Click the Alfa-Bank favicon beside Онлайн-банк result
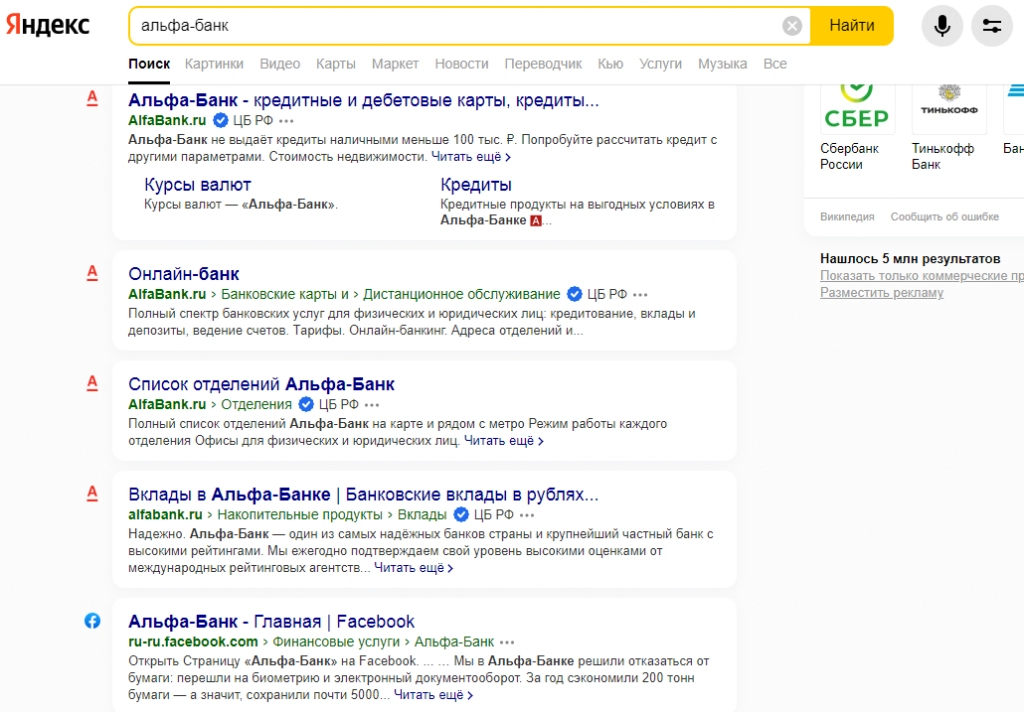1024x712 pixels. tap(93, 273)
